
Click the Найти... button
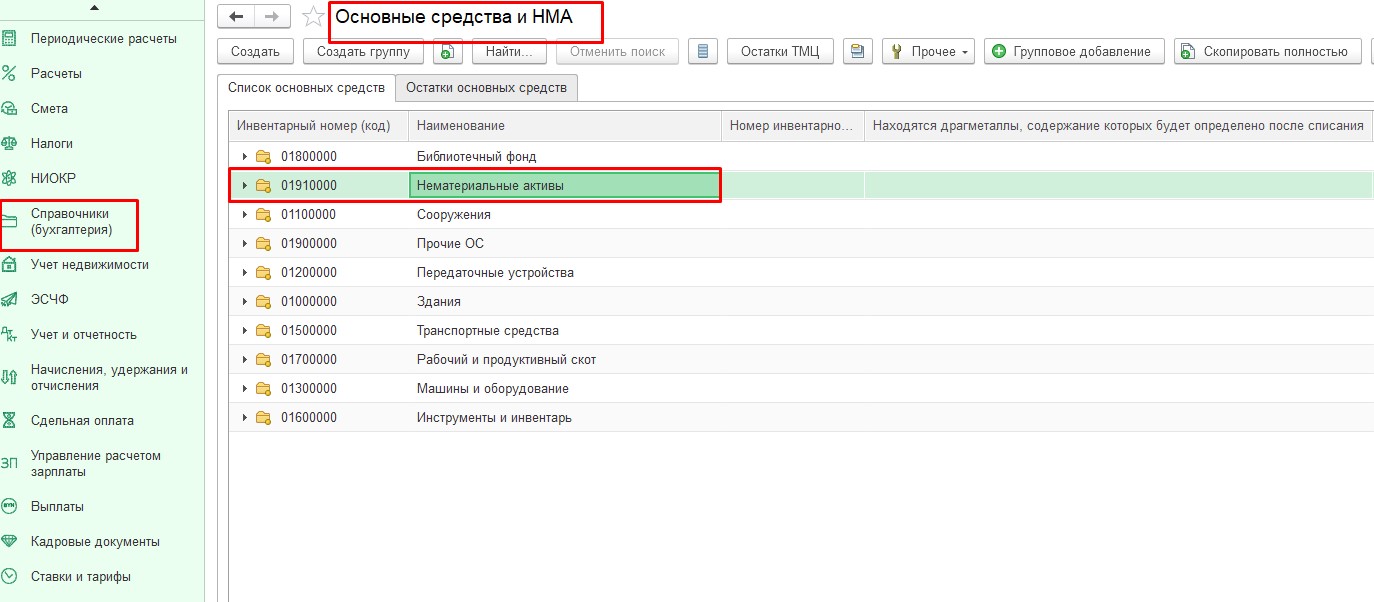(509, 52)
